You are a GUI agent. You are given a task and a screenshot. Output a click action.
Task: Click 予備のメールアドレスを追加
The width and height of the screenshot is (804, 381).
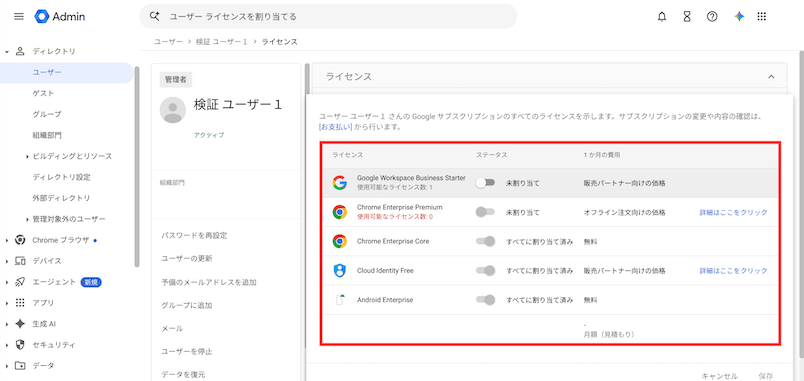209,282
